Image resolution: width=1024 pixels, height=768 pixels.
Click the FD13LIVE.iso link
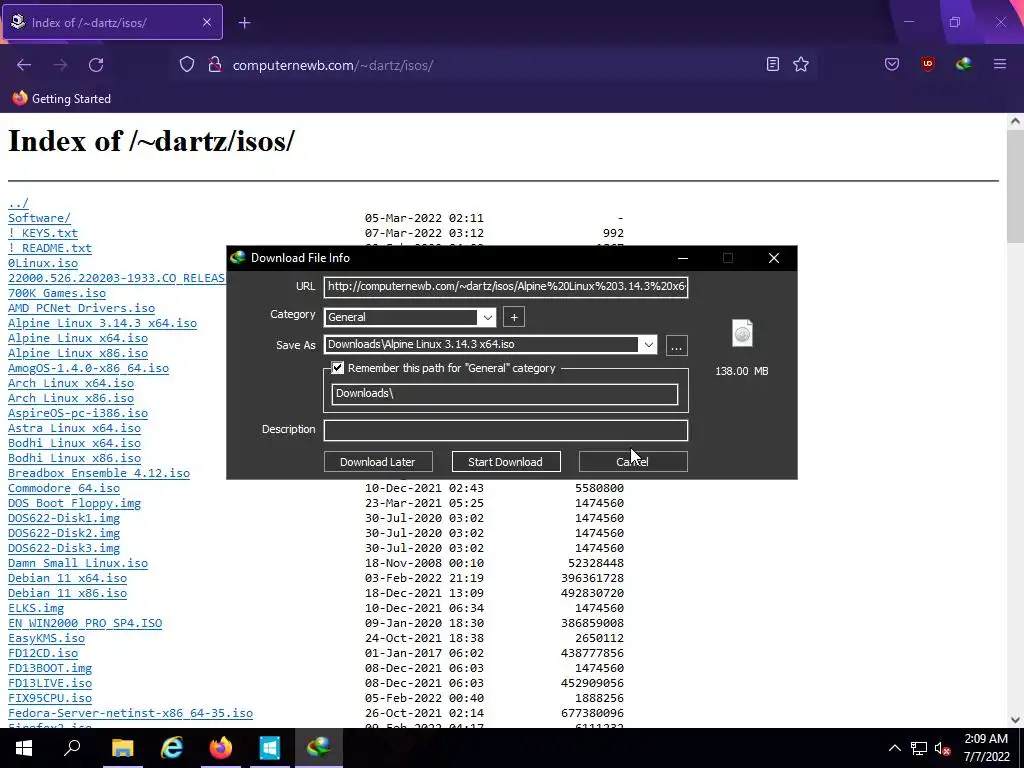[x=50, y=684]
